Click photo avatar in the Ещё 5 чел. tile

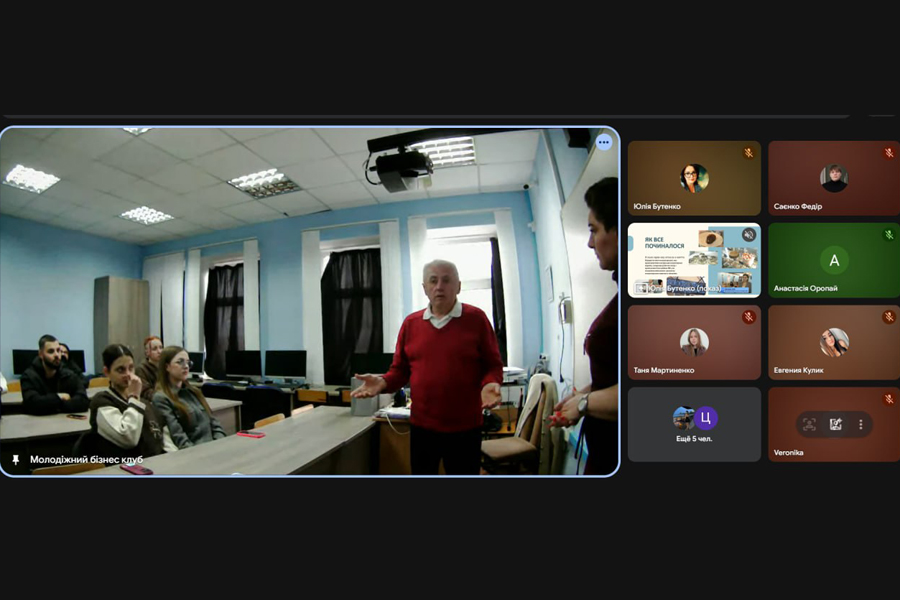point(683,419)
